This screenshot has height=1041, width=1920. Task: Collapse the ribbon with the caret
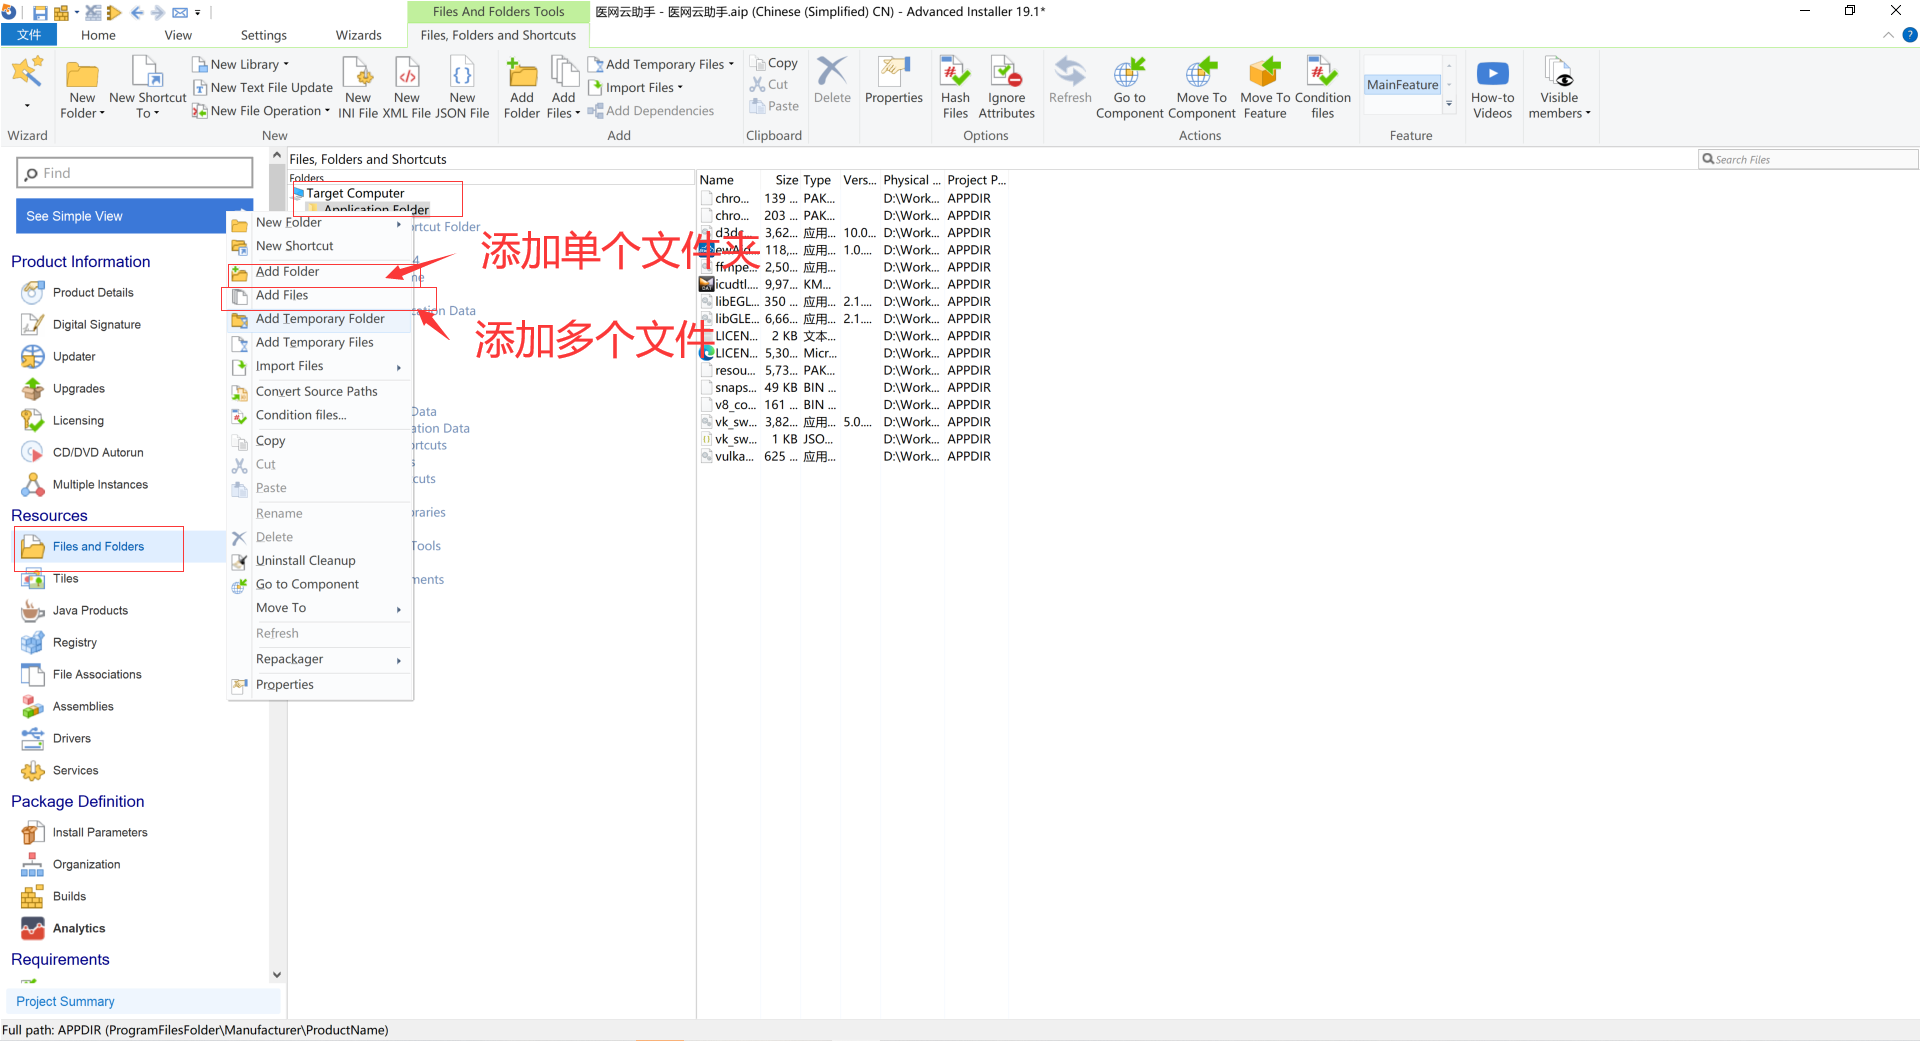click(x=1888, y=35)
